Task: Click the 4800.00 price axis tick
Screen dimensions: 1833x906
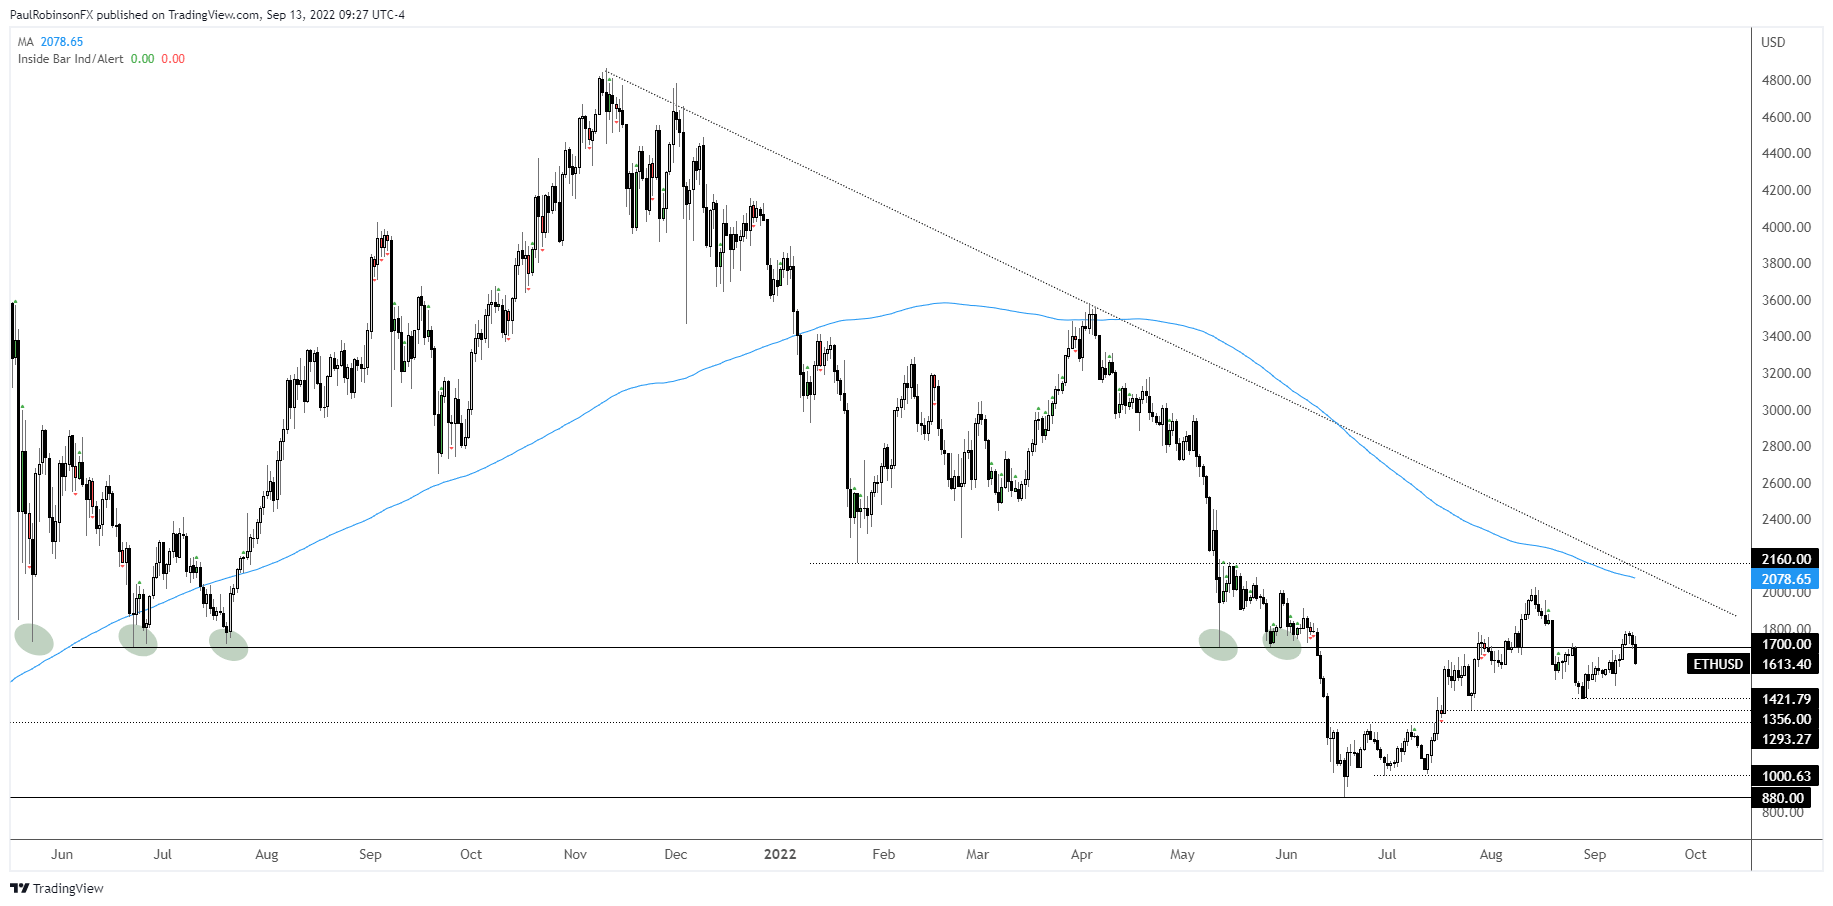Action: (x=1786, y=80)
